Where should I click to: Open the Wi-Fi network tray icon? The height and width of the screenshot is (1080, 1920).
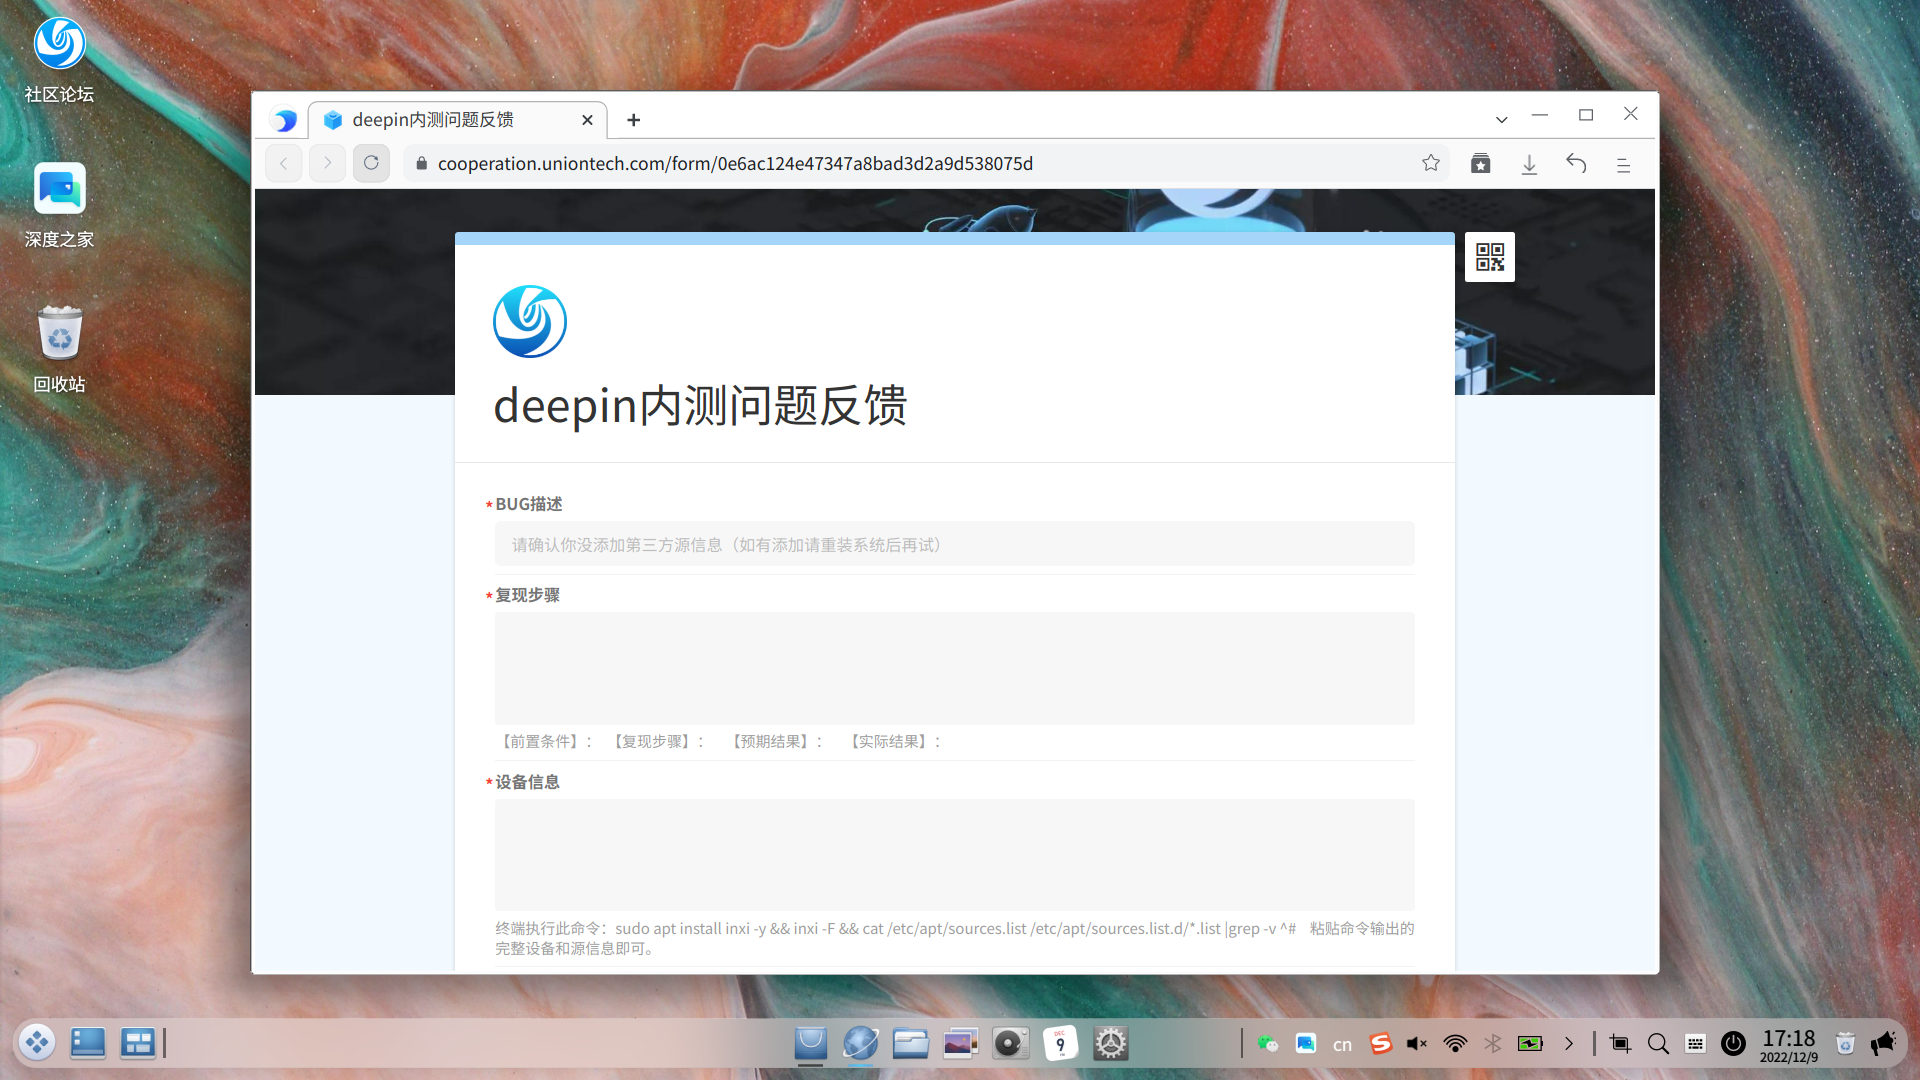[1455, 1044]
